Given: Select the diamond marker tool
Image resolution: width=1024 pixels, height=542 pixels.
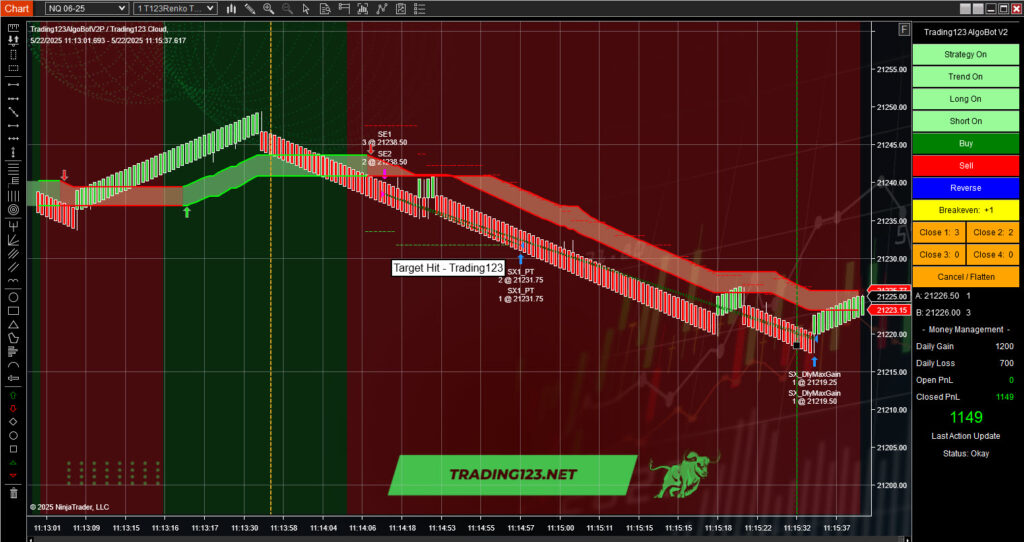Looking at the screenshot, I should [13, 422].
